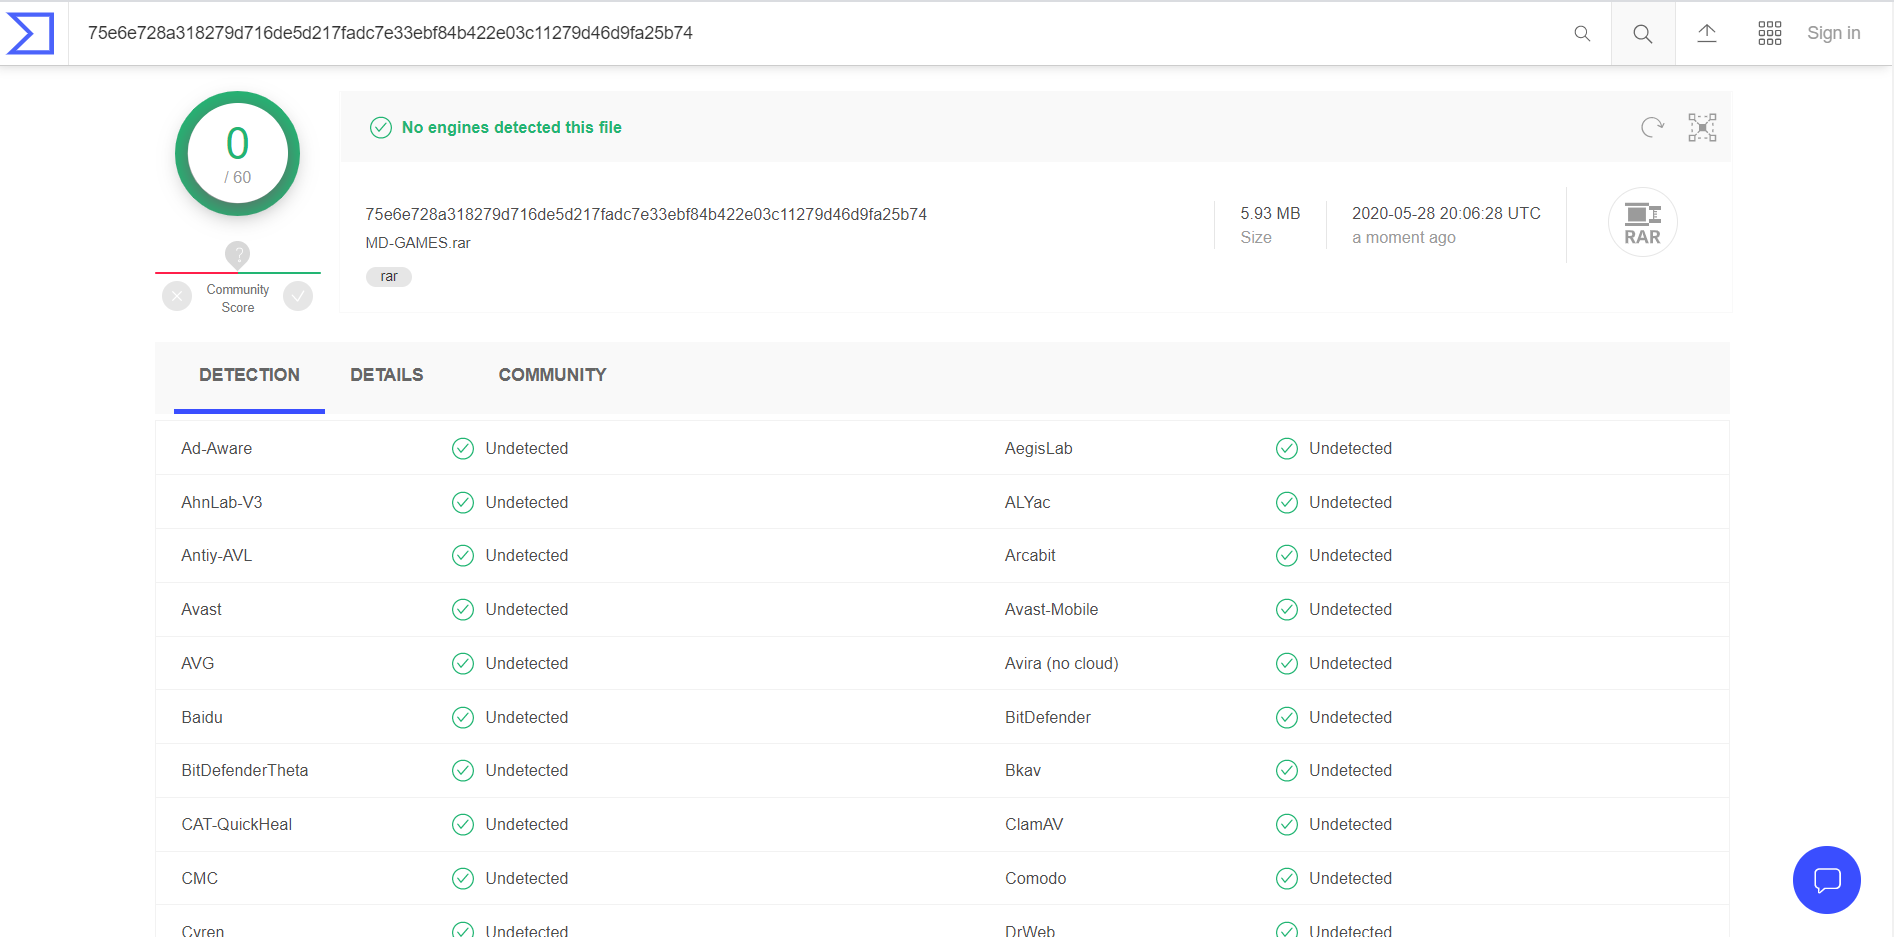The image size is (1894, 937).
Task: Click the community score question marker
Action: (x=237, y=255)
